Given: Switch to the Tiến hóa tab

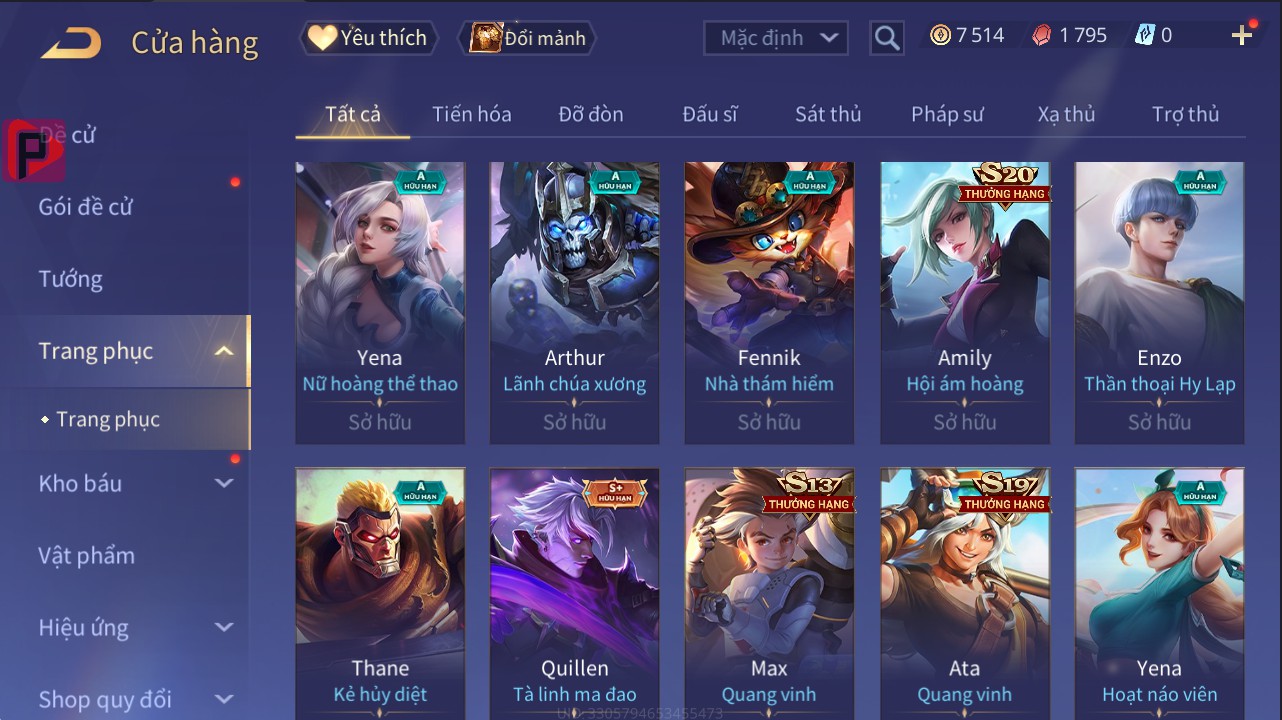Looking at the screenshot, I should click(472, 114).
